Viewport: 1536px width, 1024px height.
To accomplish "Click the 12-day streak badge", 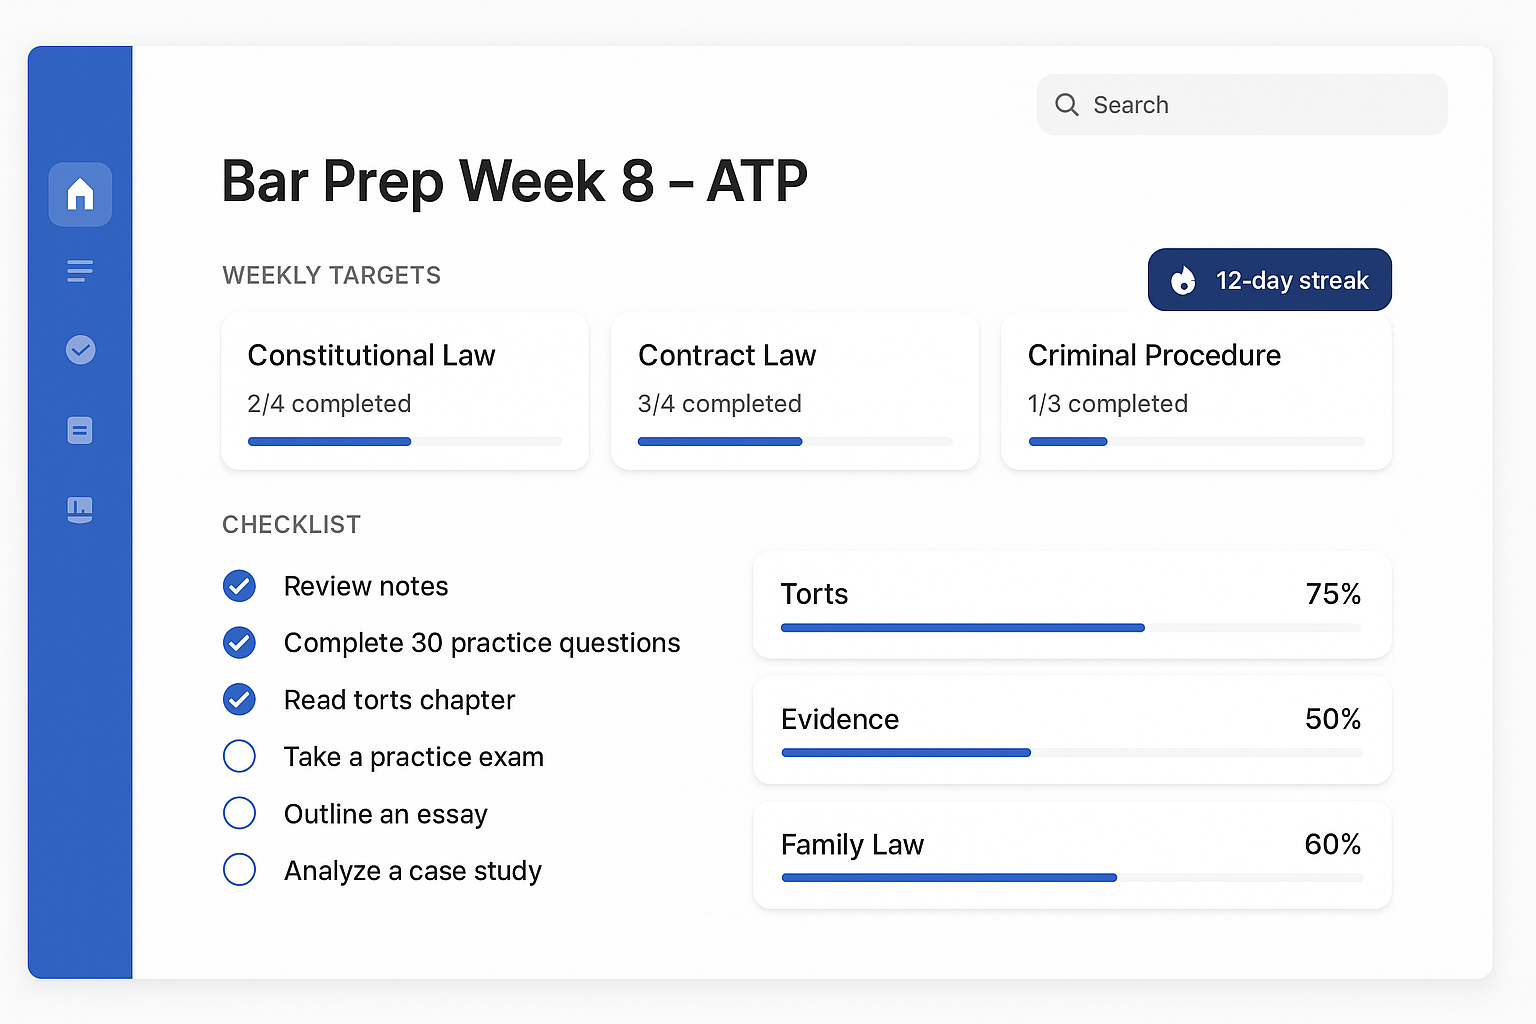I will pos(1269,280).
